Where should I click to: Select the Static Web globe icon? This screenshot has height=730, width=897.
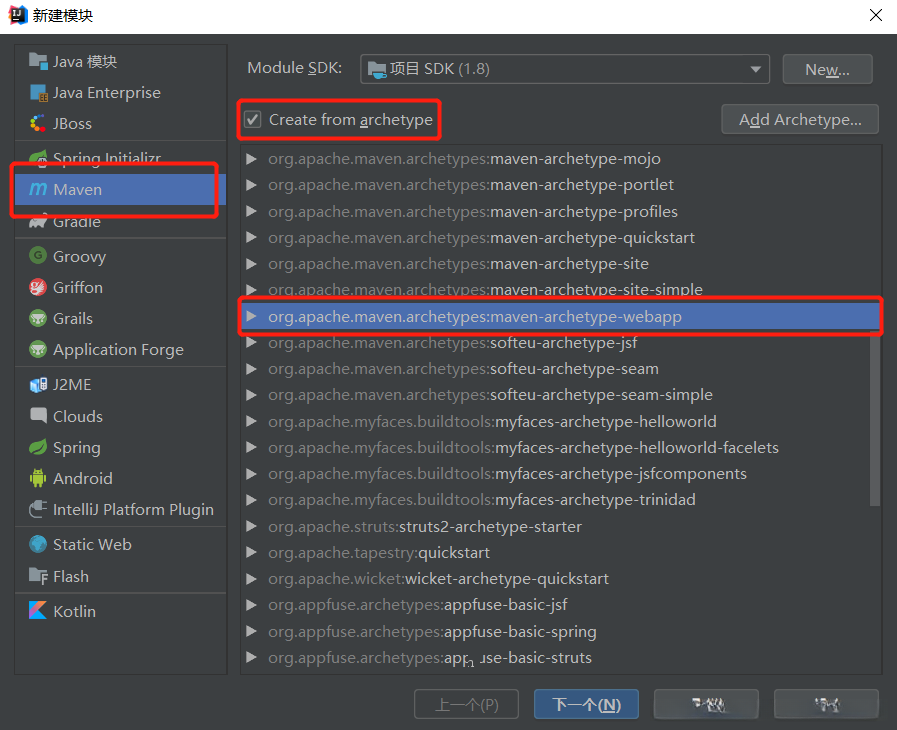[x=38, y=545]
